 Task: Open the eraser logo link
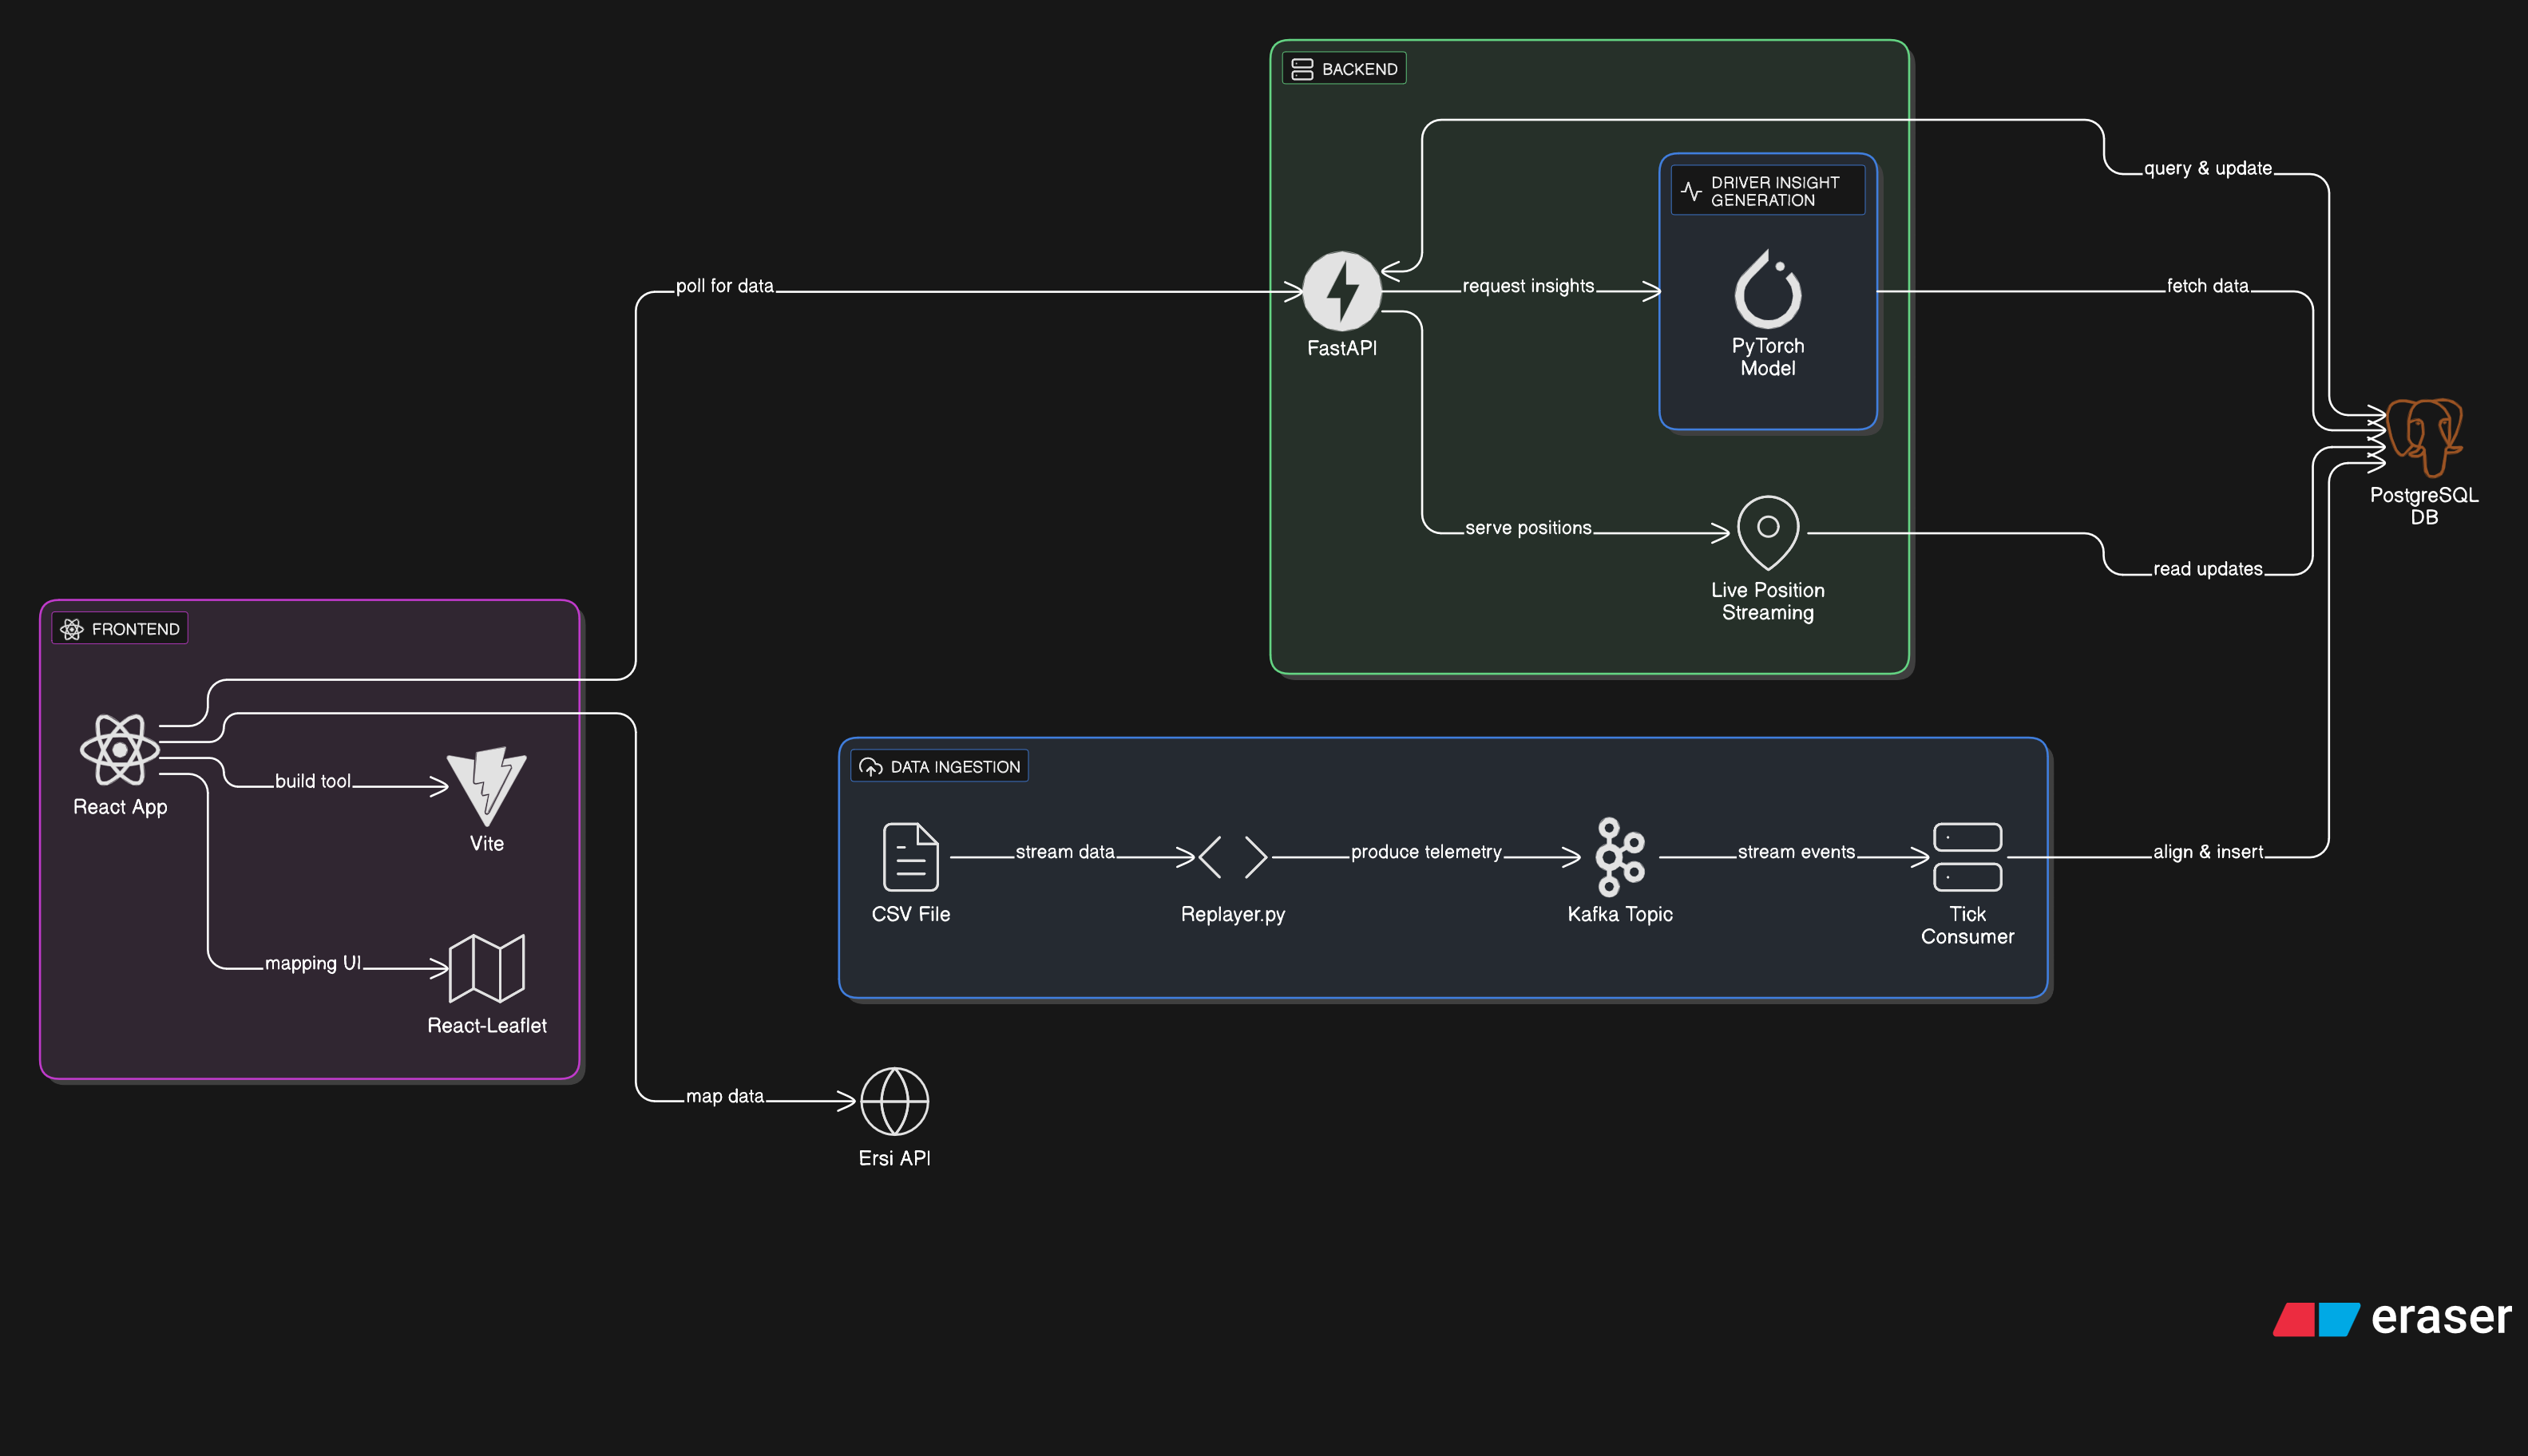tap(2391, 1318)
